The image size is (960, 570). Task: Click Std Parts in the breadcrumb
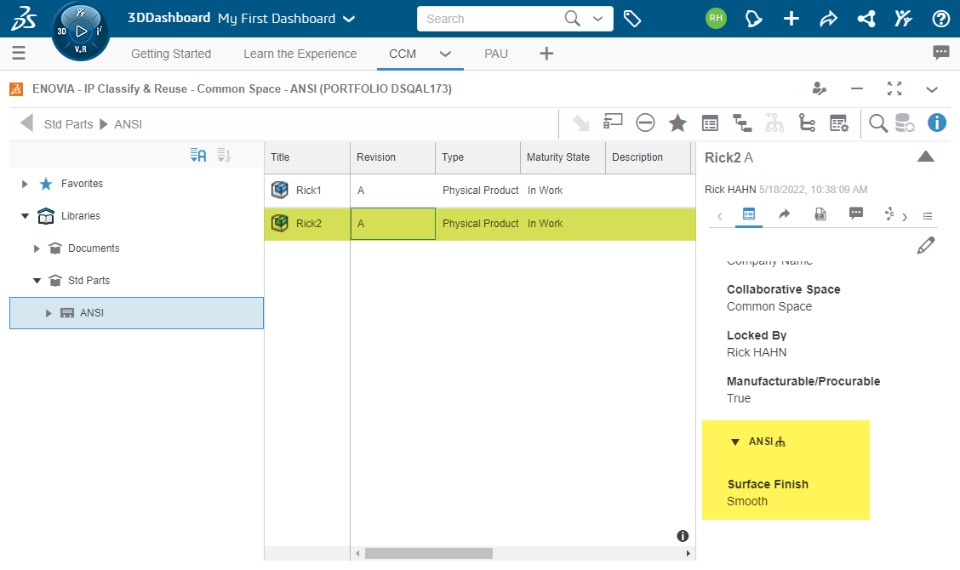click(68, 124)
